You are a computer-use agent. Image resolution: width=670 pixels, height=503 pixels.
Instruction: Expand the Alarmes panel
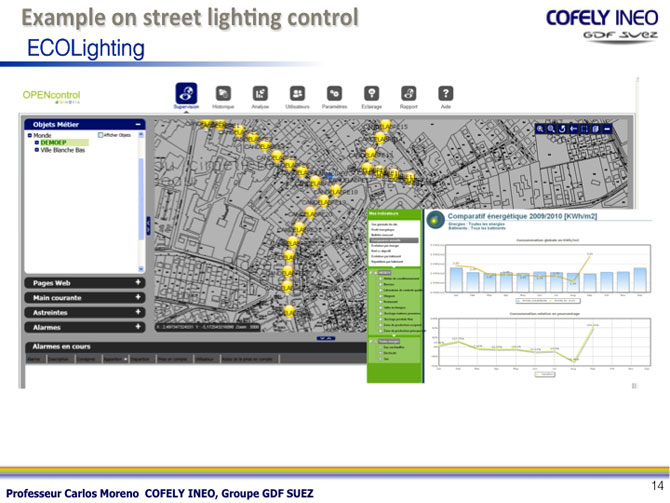(x=138, y=327)
